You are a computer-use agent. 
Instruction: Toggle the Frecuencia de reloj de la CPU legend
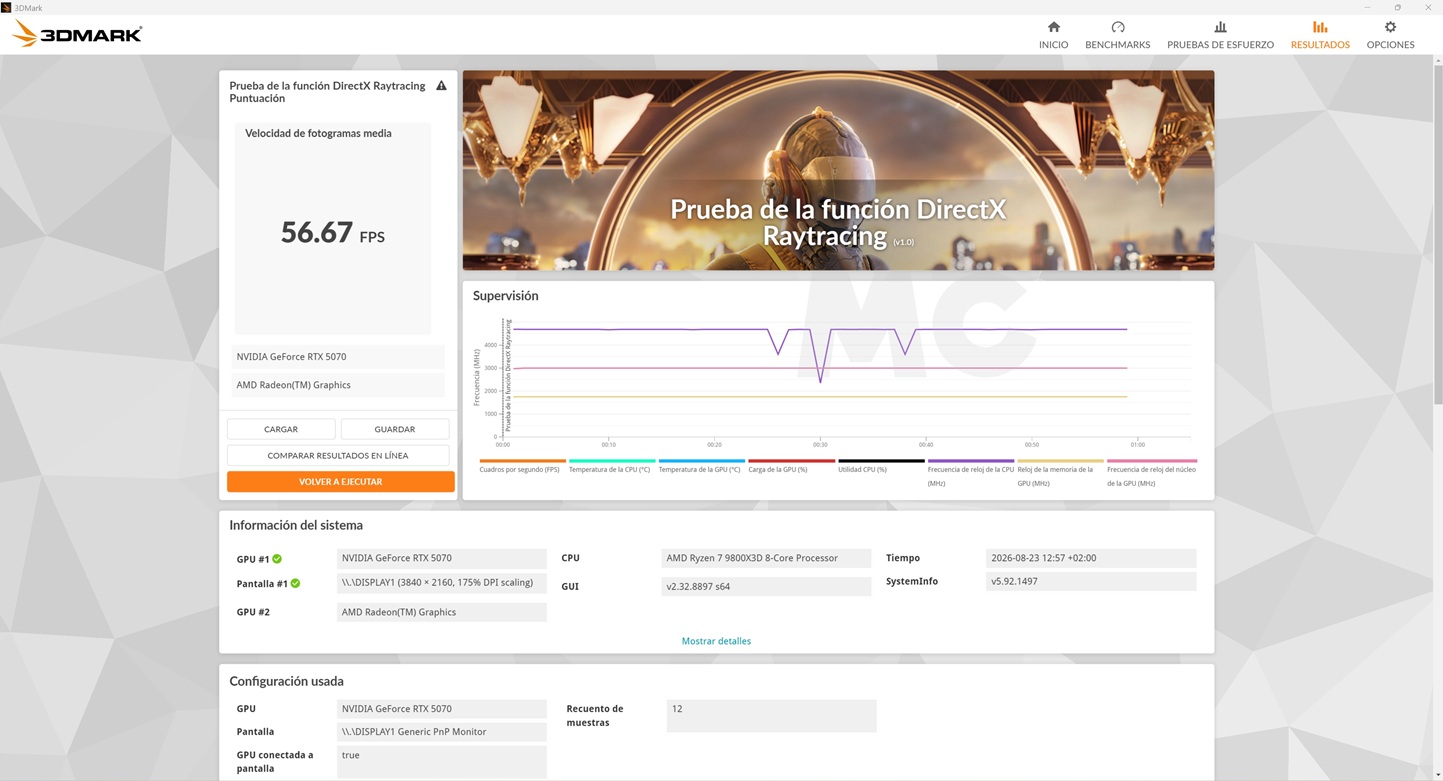point(971,473)
